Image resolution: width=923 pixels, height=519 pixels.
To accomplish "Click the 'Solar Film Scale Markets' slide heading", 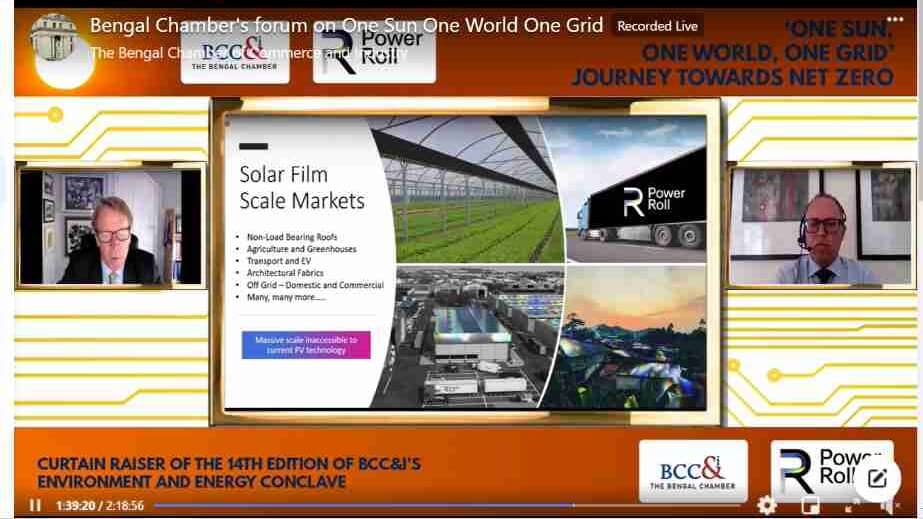I will coord(301,188).
